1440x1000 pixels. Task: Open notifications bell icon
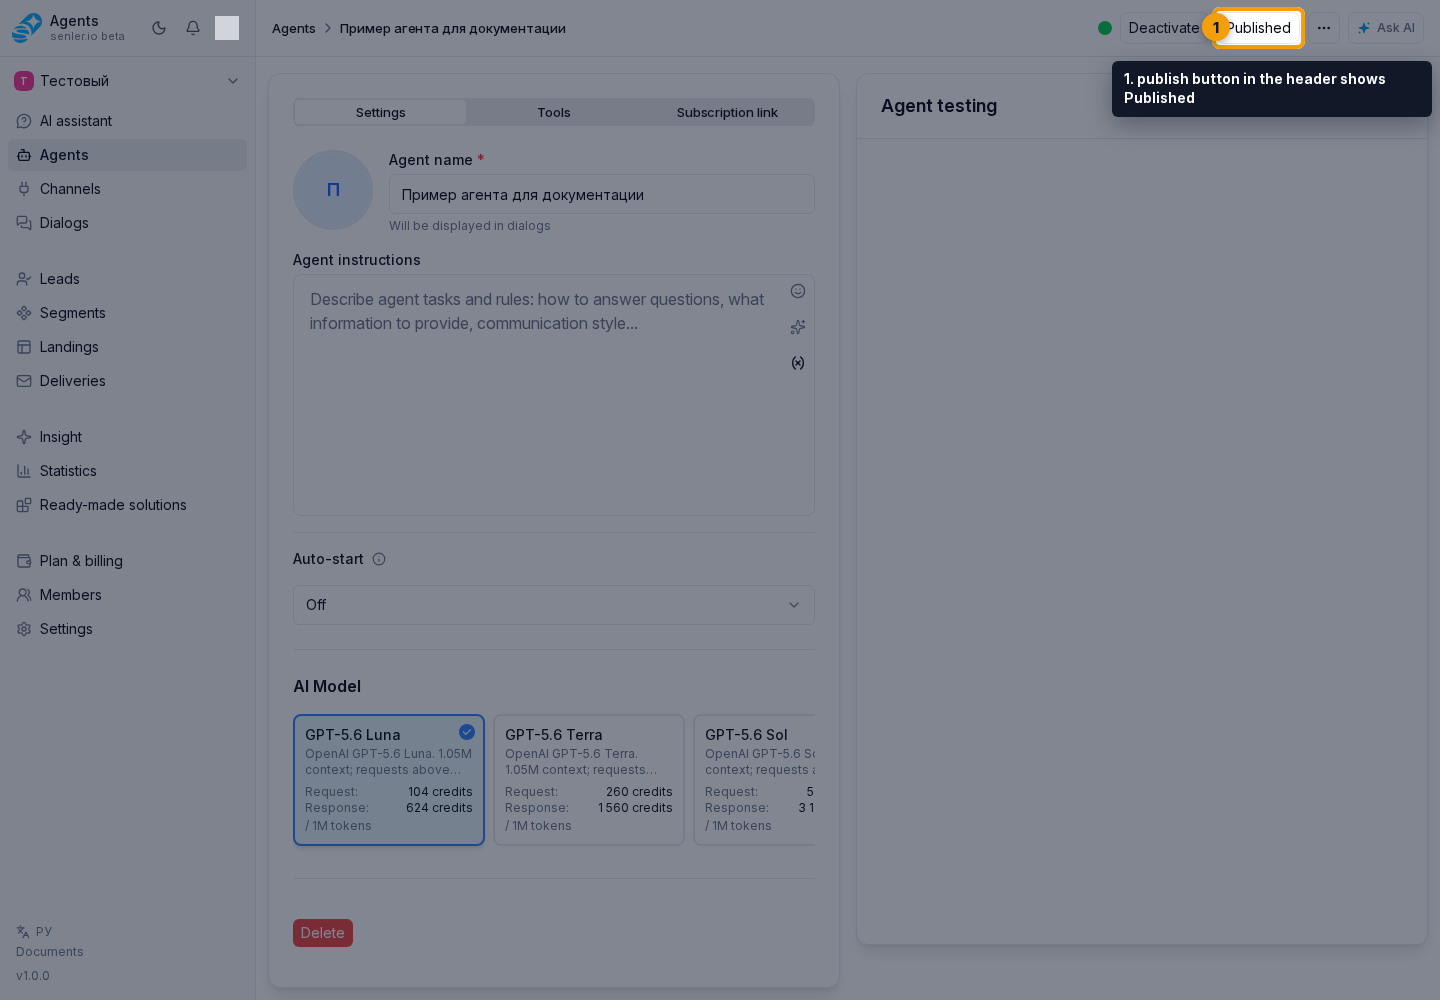pos(193,28)
